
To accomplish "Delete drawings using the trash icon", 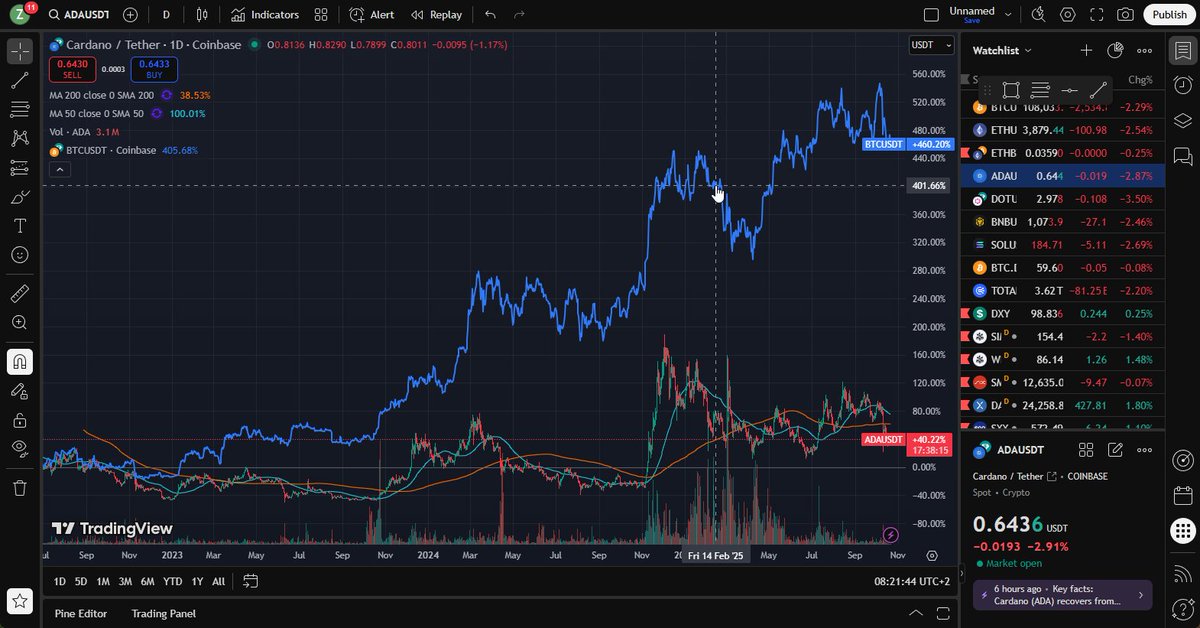I will pyautogui.click(x=19, y=488).
